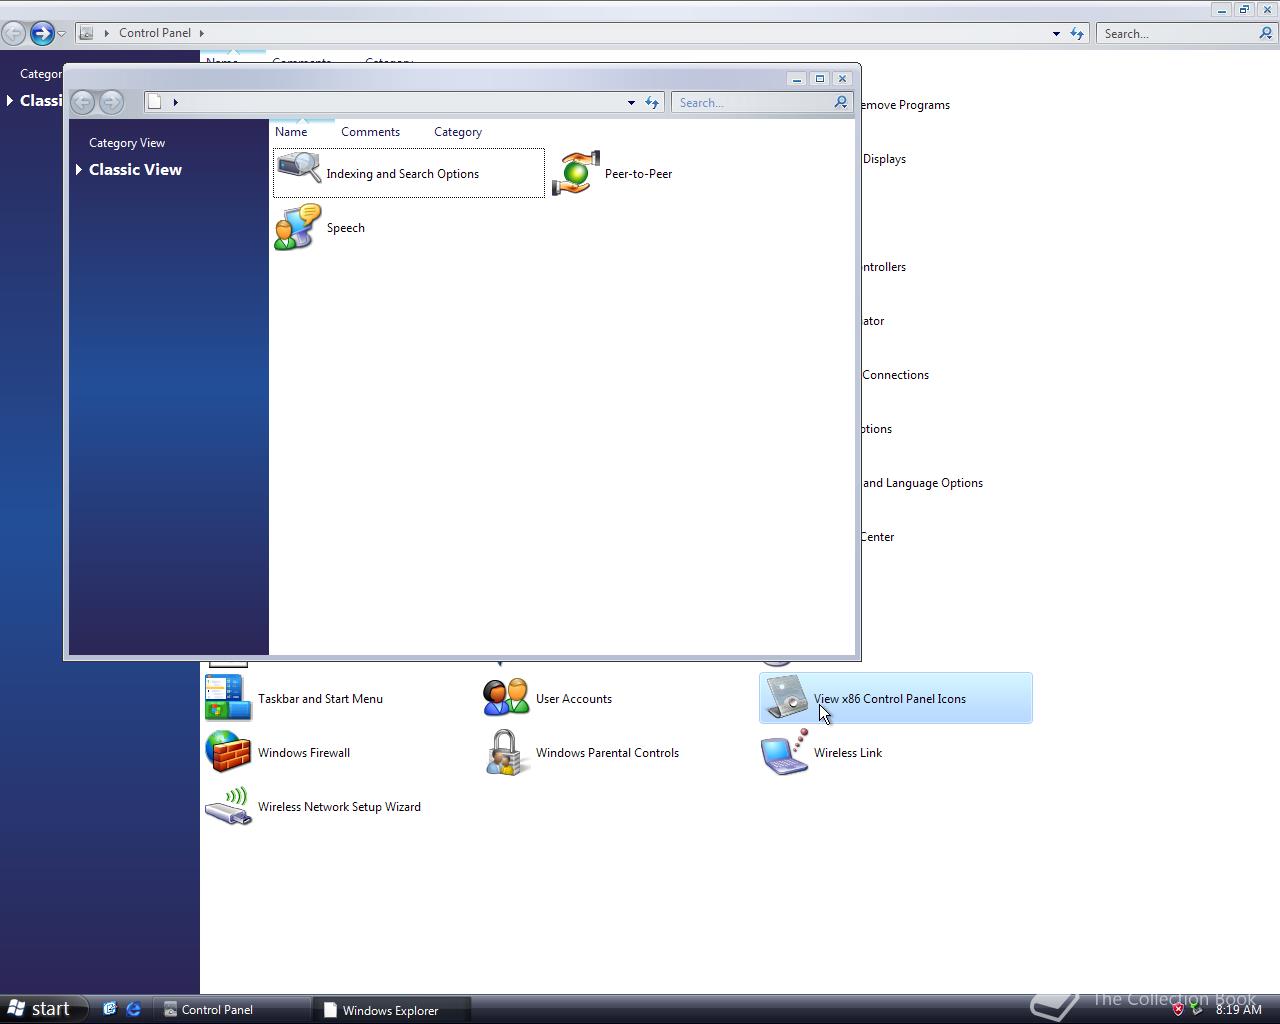Click 'Displays' text in the back window
This screenshot has width=1280, height=1024.
coord(884,159)
